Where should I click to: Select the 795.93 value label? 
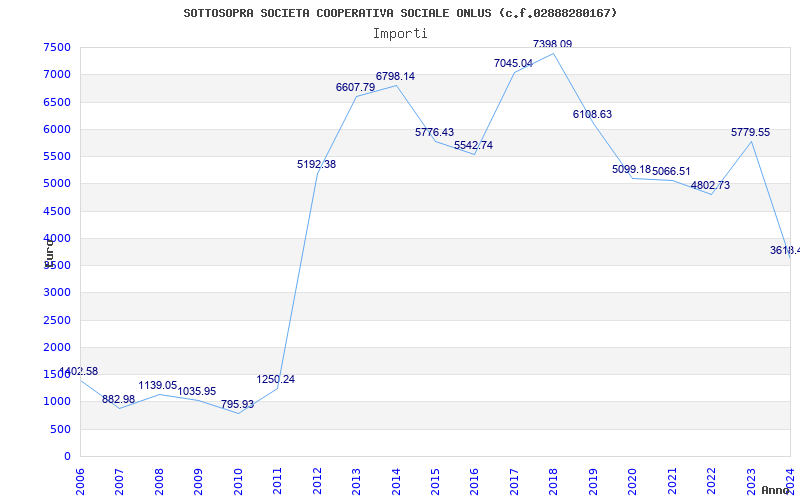(x=237, y=405)
